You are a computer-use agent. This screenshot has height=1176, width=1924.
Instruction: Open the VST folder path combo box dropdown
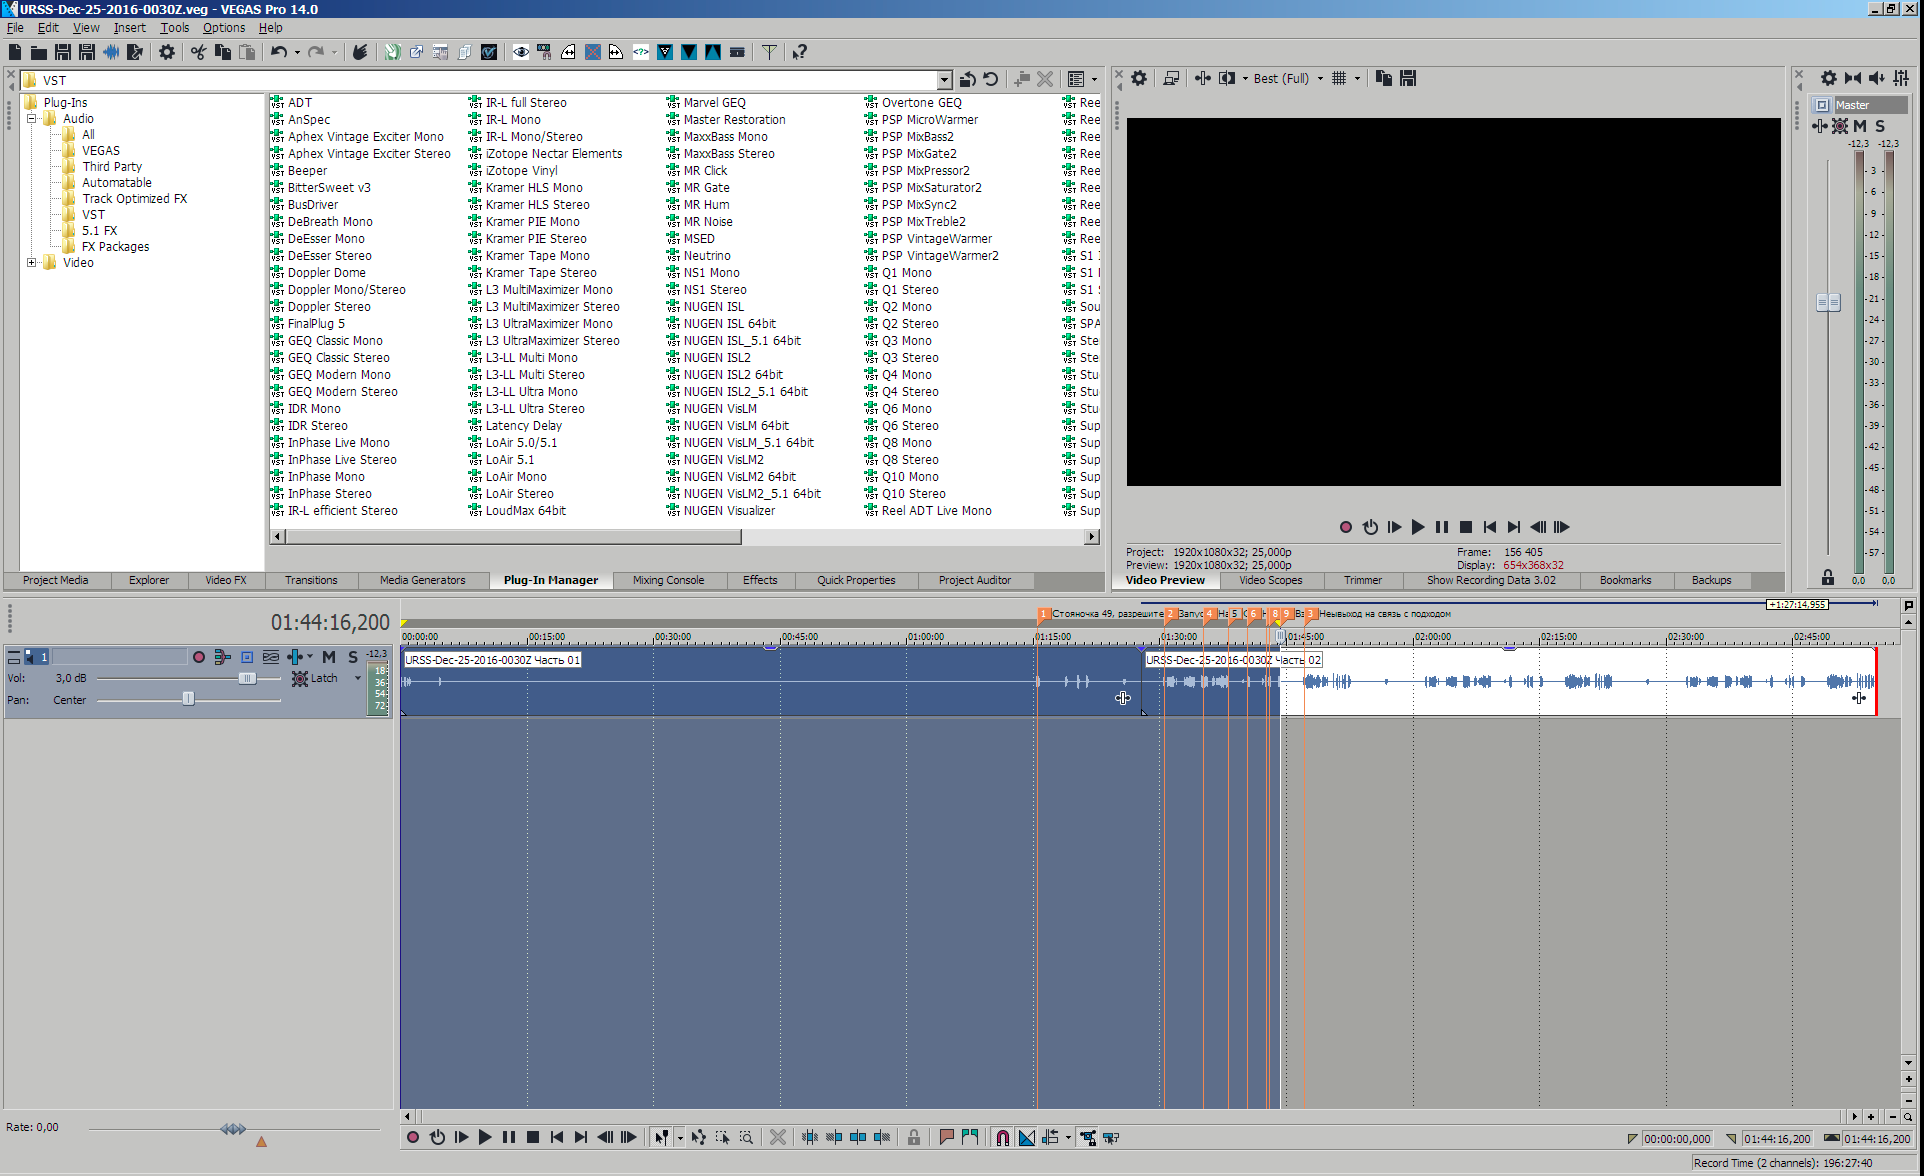click(x=944, y=80)
